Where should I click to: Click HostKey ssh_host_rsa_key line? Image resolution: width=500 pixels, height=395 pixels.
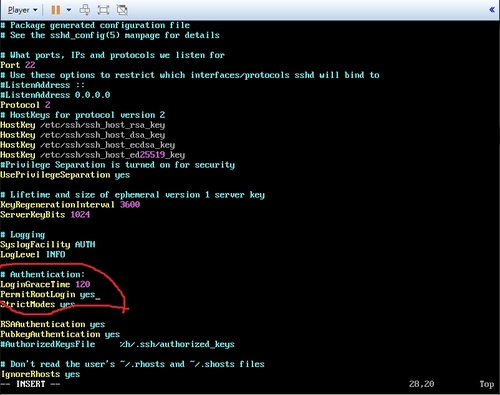pyautogui.click(x=83, y=125)
